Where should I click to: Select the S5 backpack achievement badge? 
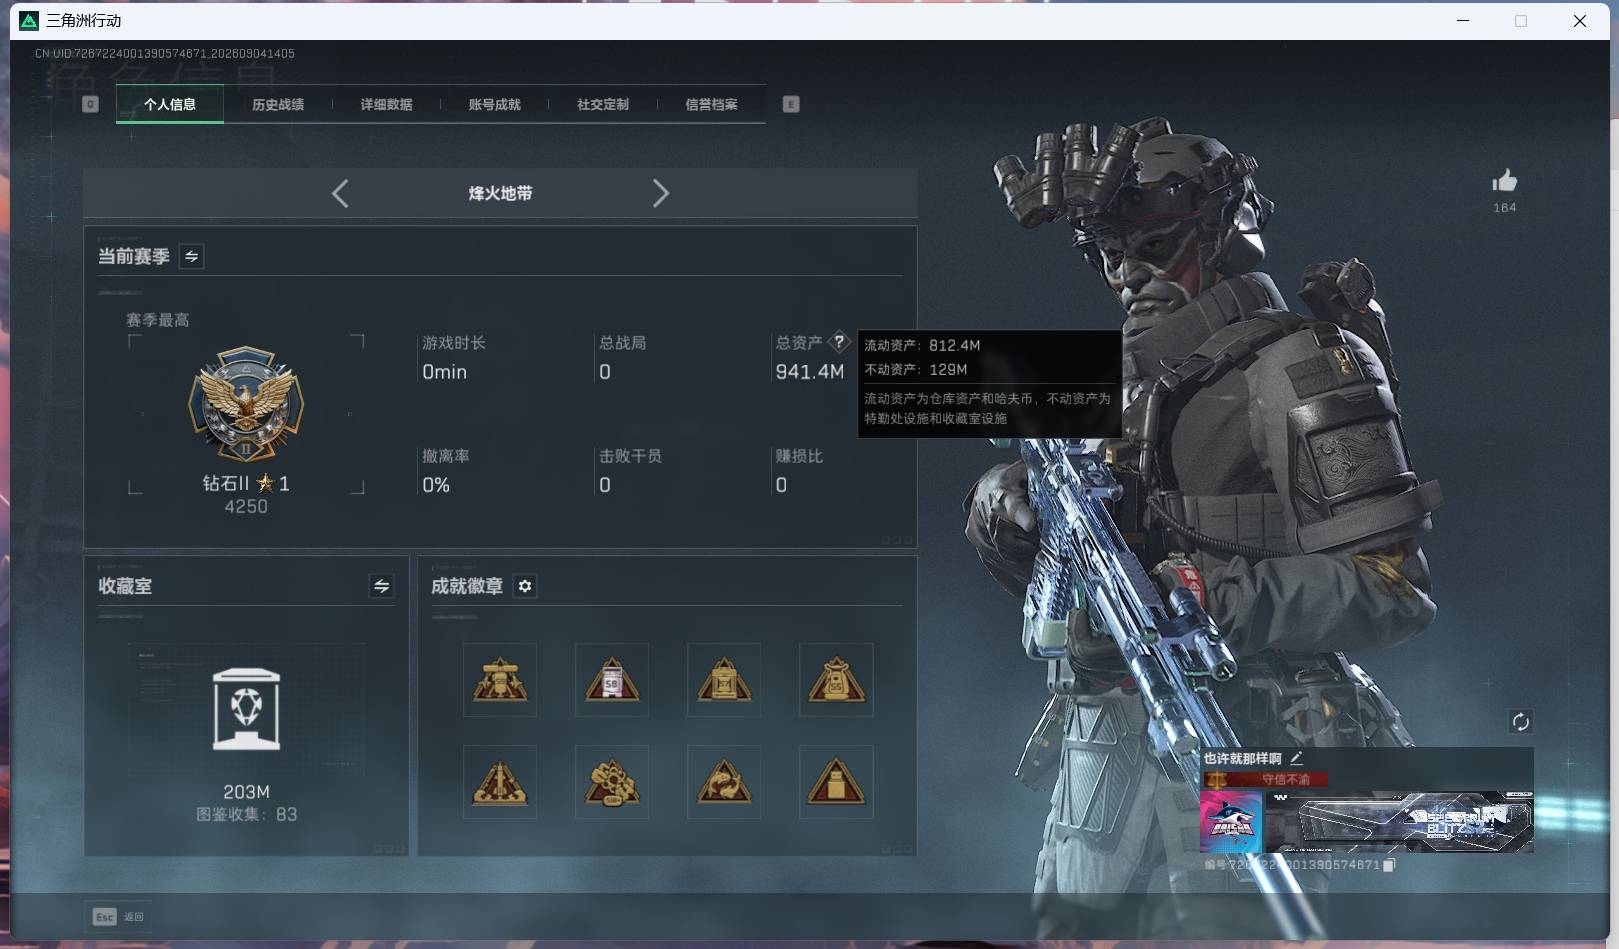pos(836,680)
